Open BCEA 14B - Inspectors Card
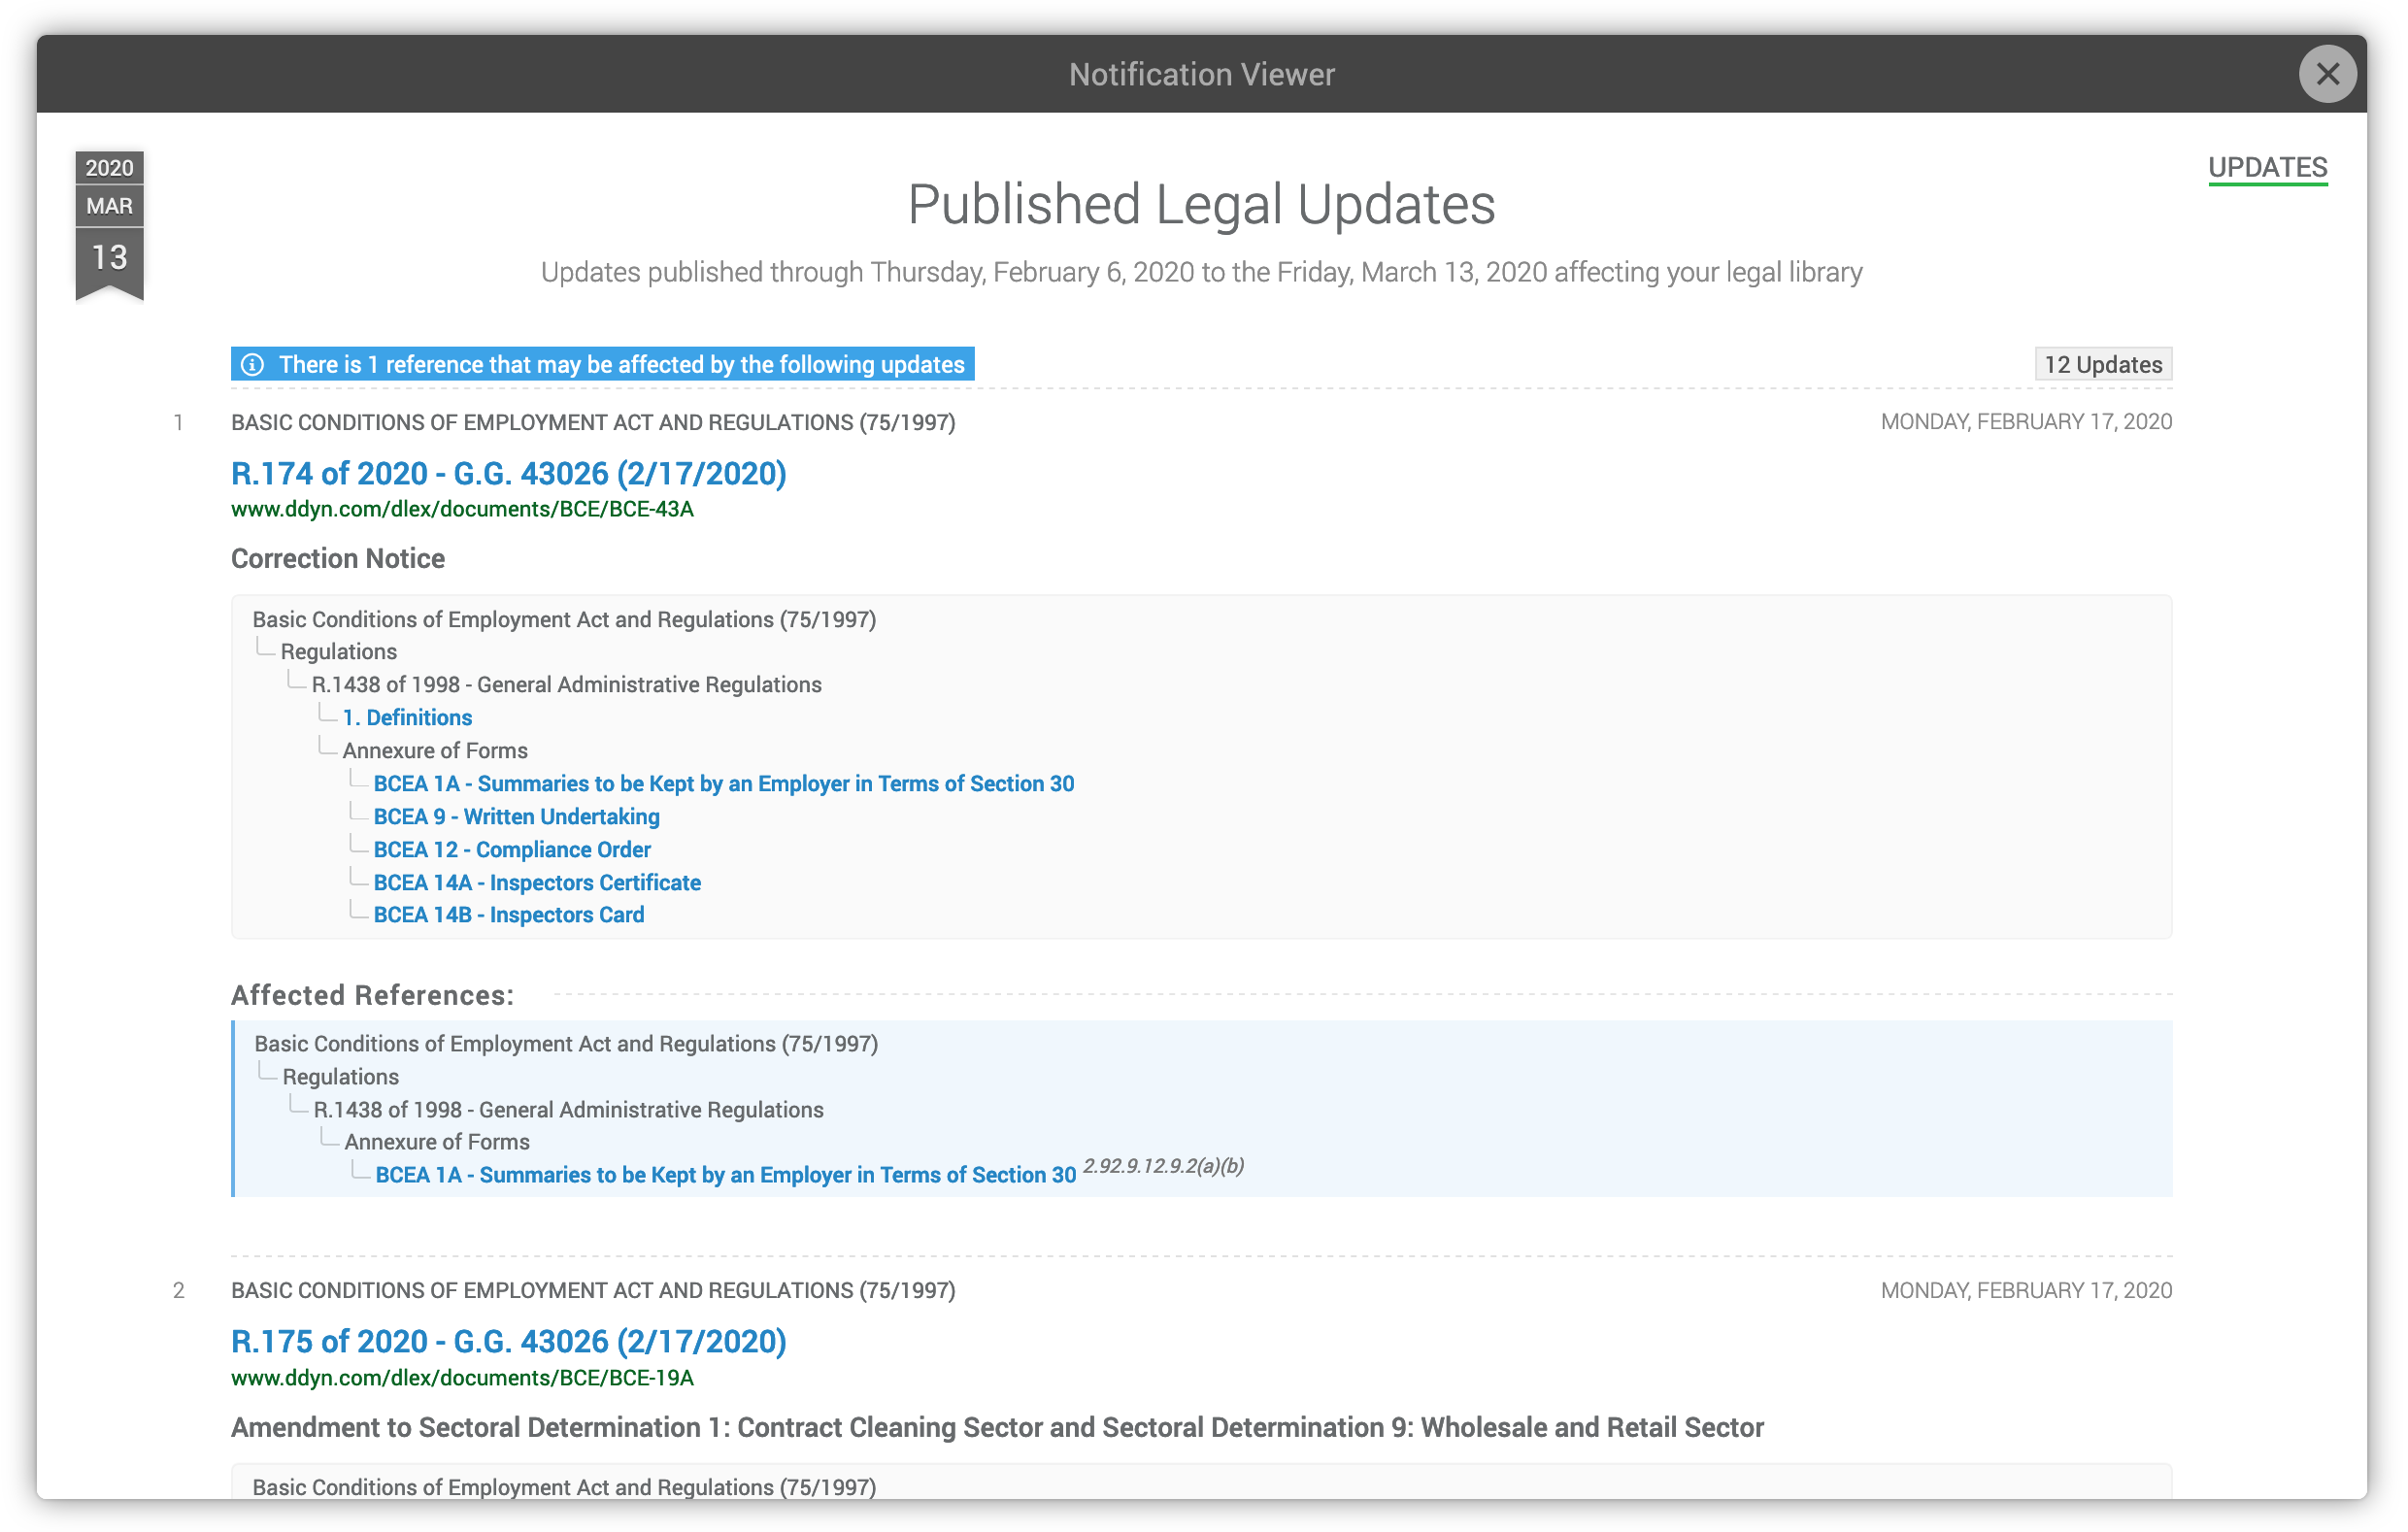The width and height of the screenshot is (2408, 1532). tap(508, 915)
